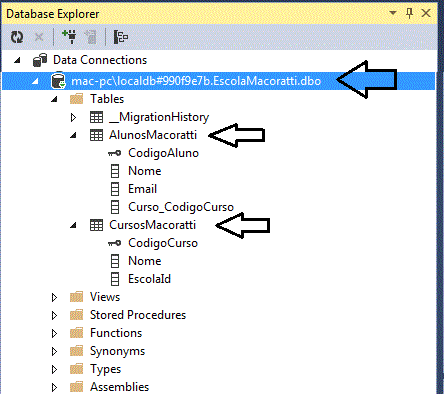
Task: Pin the Database Explorer panel (auto hide)
Action: [410, 13]
